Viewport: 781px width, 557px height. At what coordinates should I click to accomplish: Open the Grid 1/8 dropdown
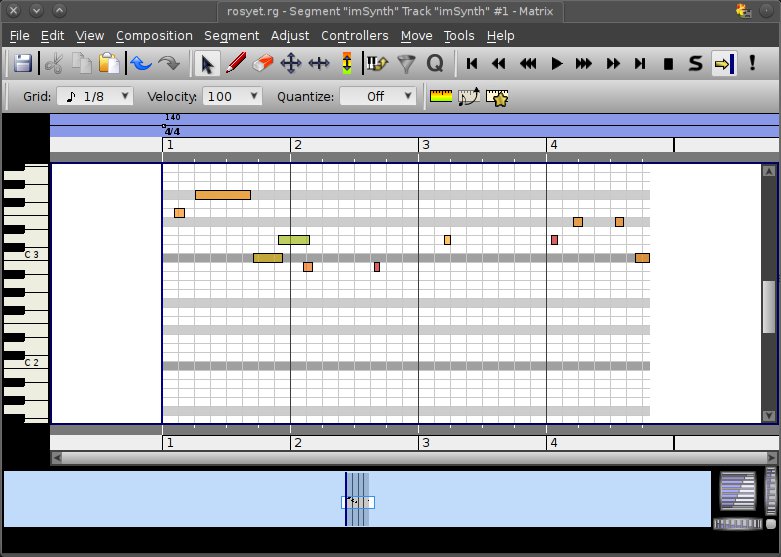click(x=95, y=96)
